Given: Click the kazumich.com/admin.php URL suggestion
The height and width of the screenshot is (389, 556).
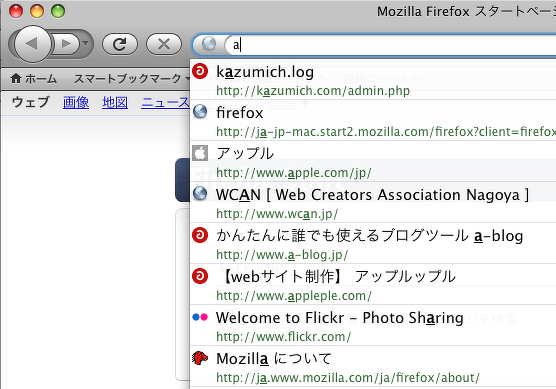Looking at the screenshot, I should (313, 91).
